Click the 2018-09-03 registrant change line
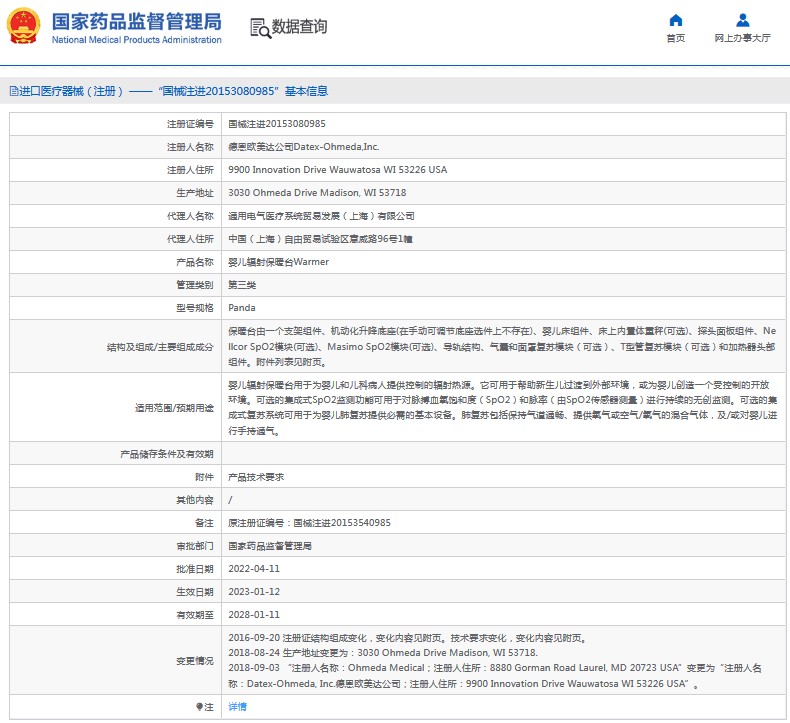This screenshot has height=723, width=790. 495,676
